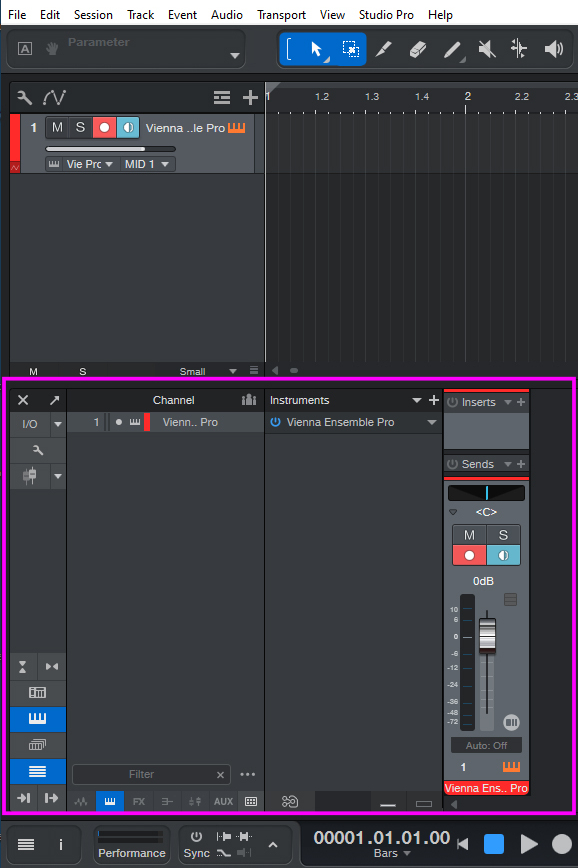Detach the mixer console panel
Screen dimensions: 578x868
click(x=54, y=400)
